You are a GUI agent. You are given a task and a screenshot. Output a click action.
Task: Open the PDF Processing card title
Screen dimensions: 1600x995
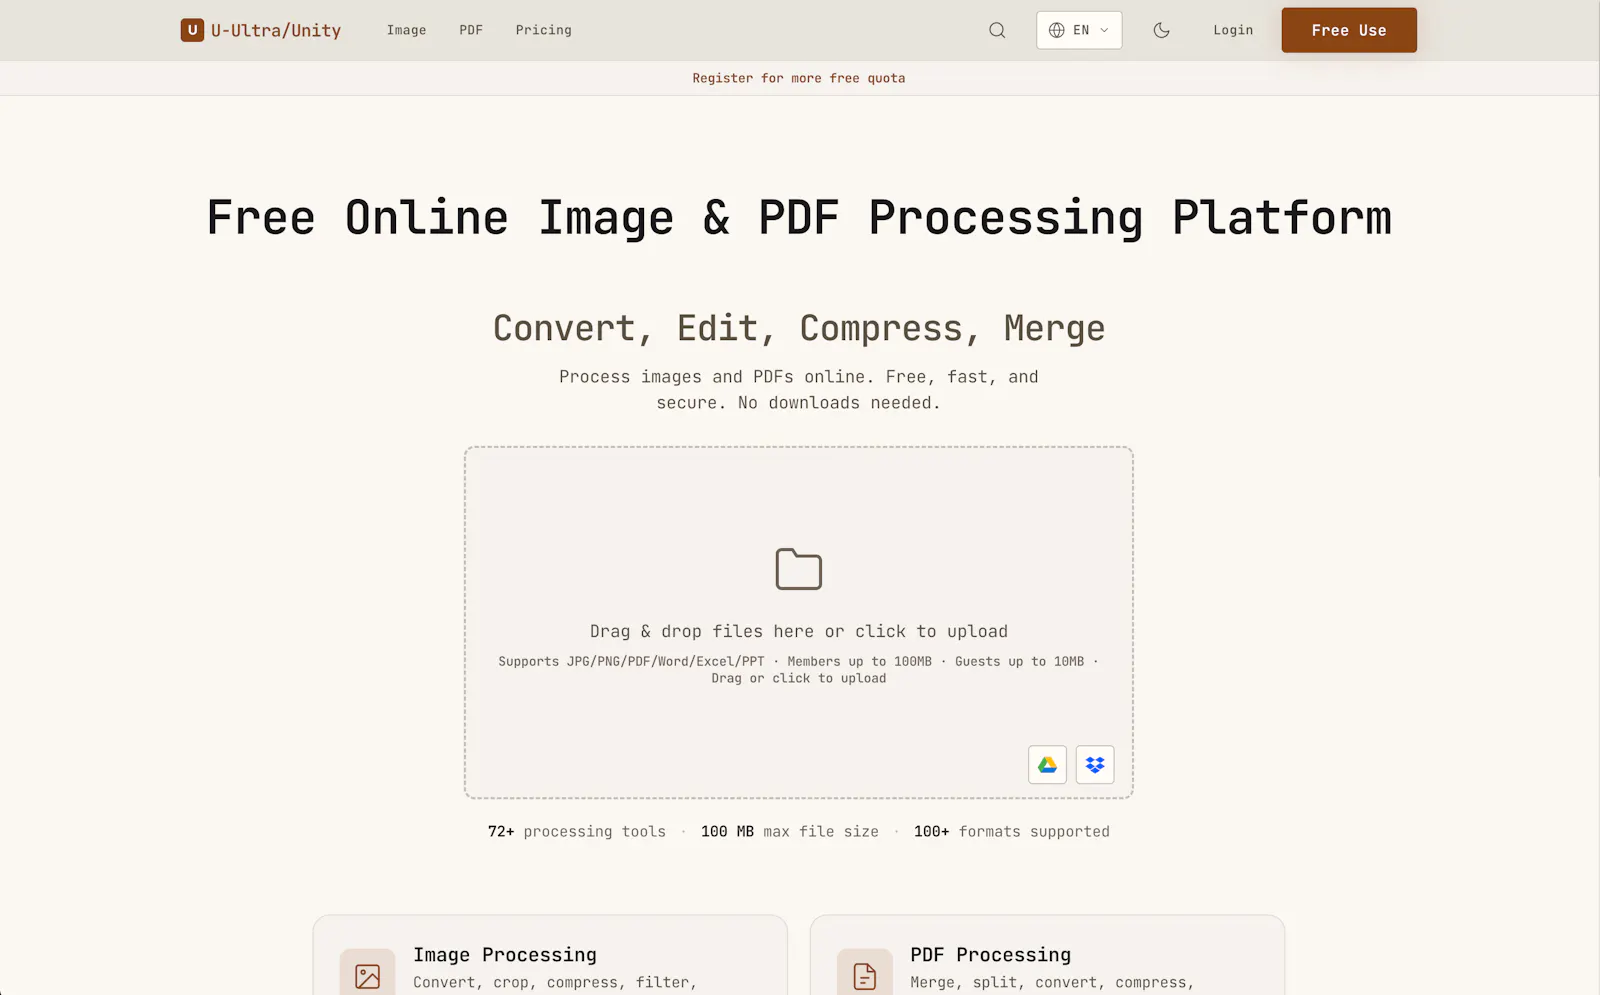coord(990,955)
